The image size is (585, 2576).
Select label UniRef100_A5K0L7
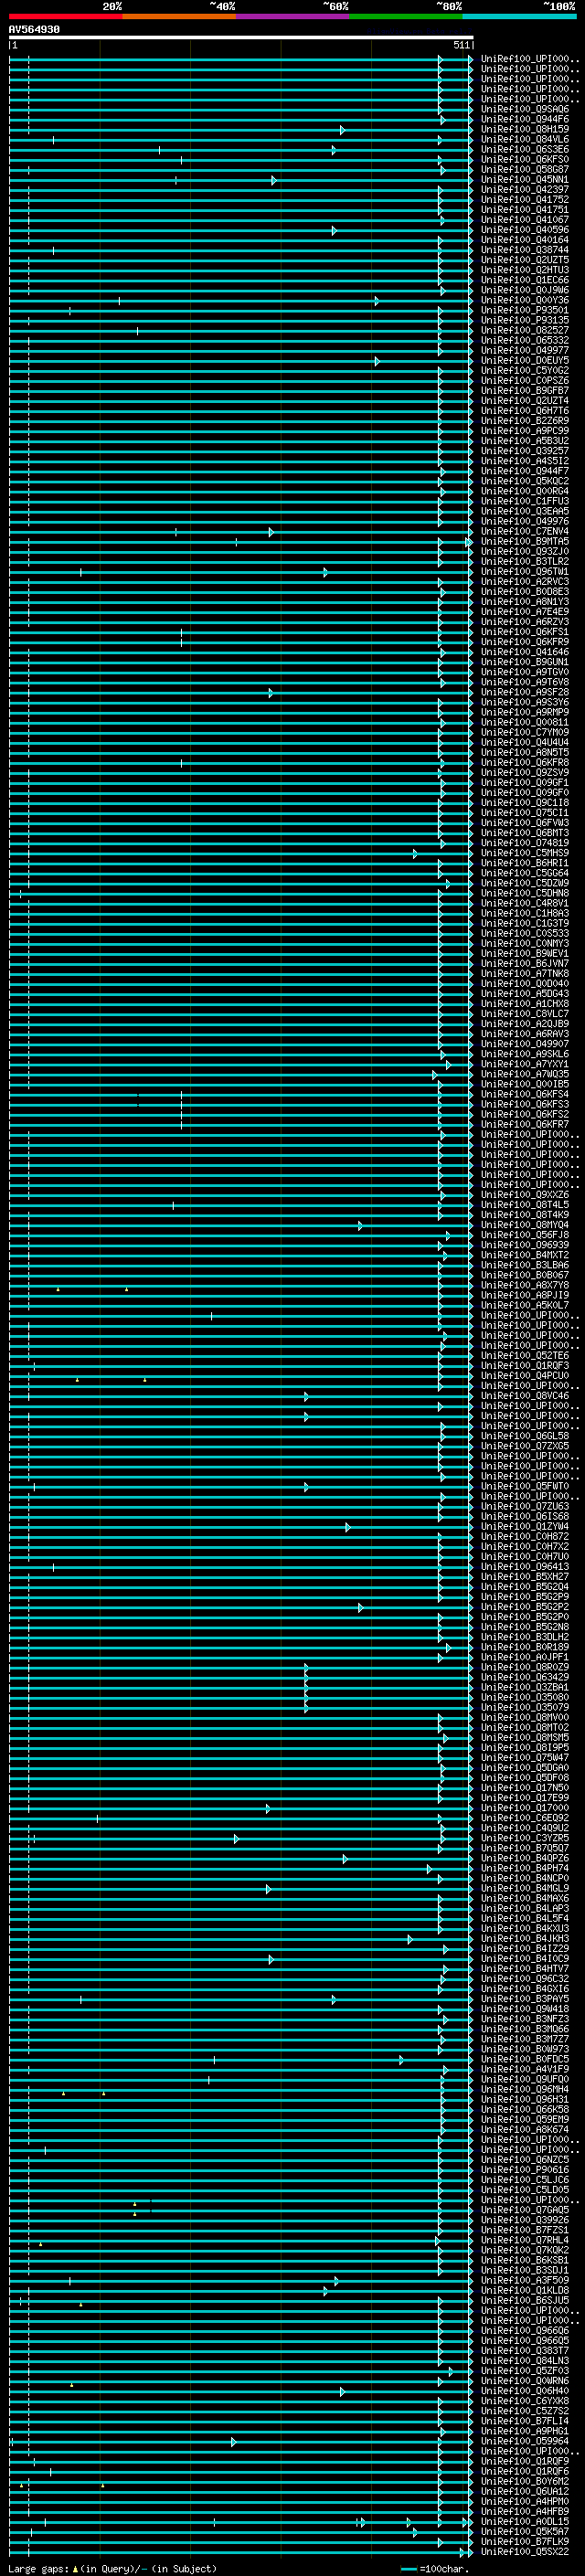pos(525,1305)
